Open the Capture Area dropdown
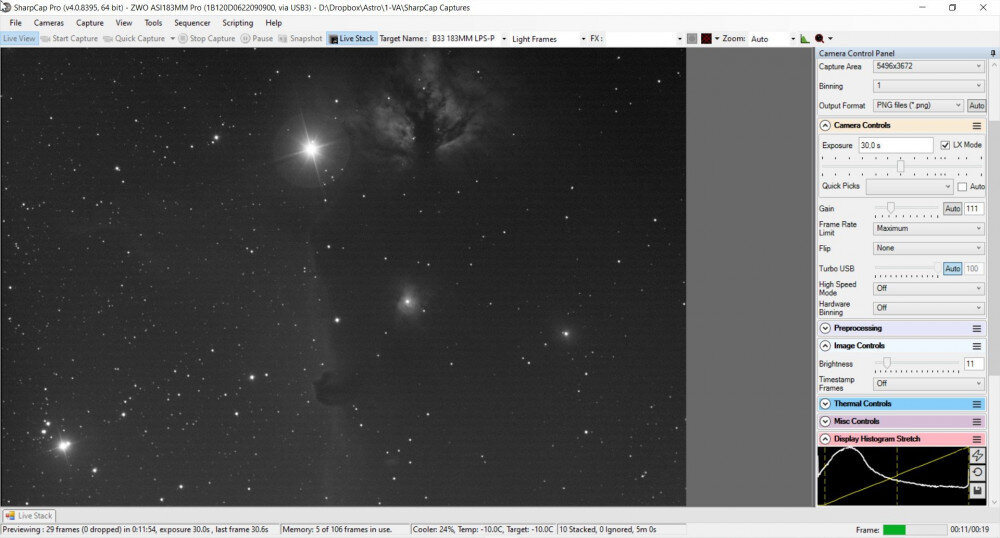This screenshot has width=1000, height=538. [x=929, y=66]
